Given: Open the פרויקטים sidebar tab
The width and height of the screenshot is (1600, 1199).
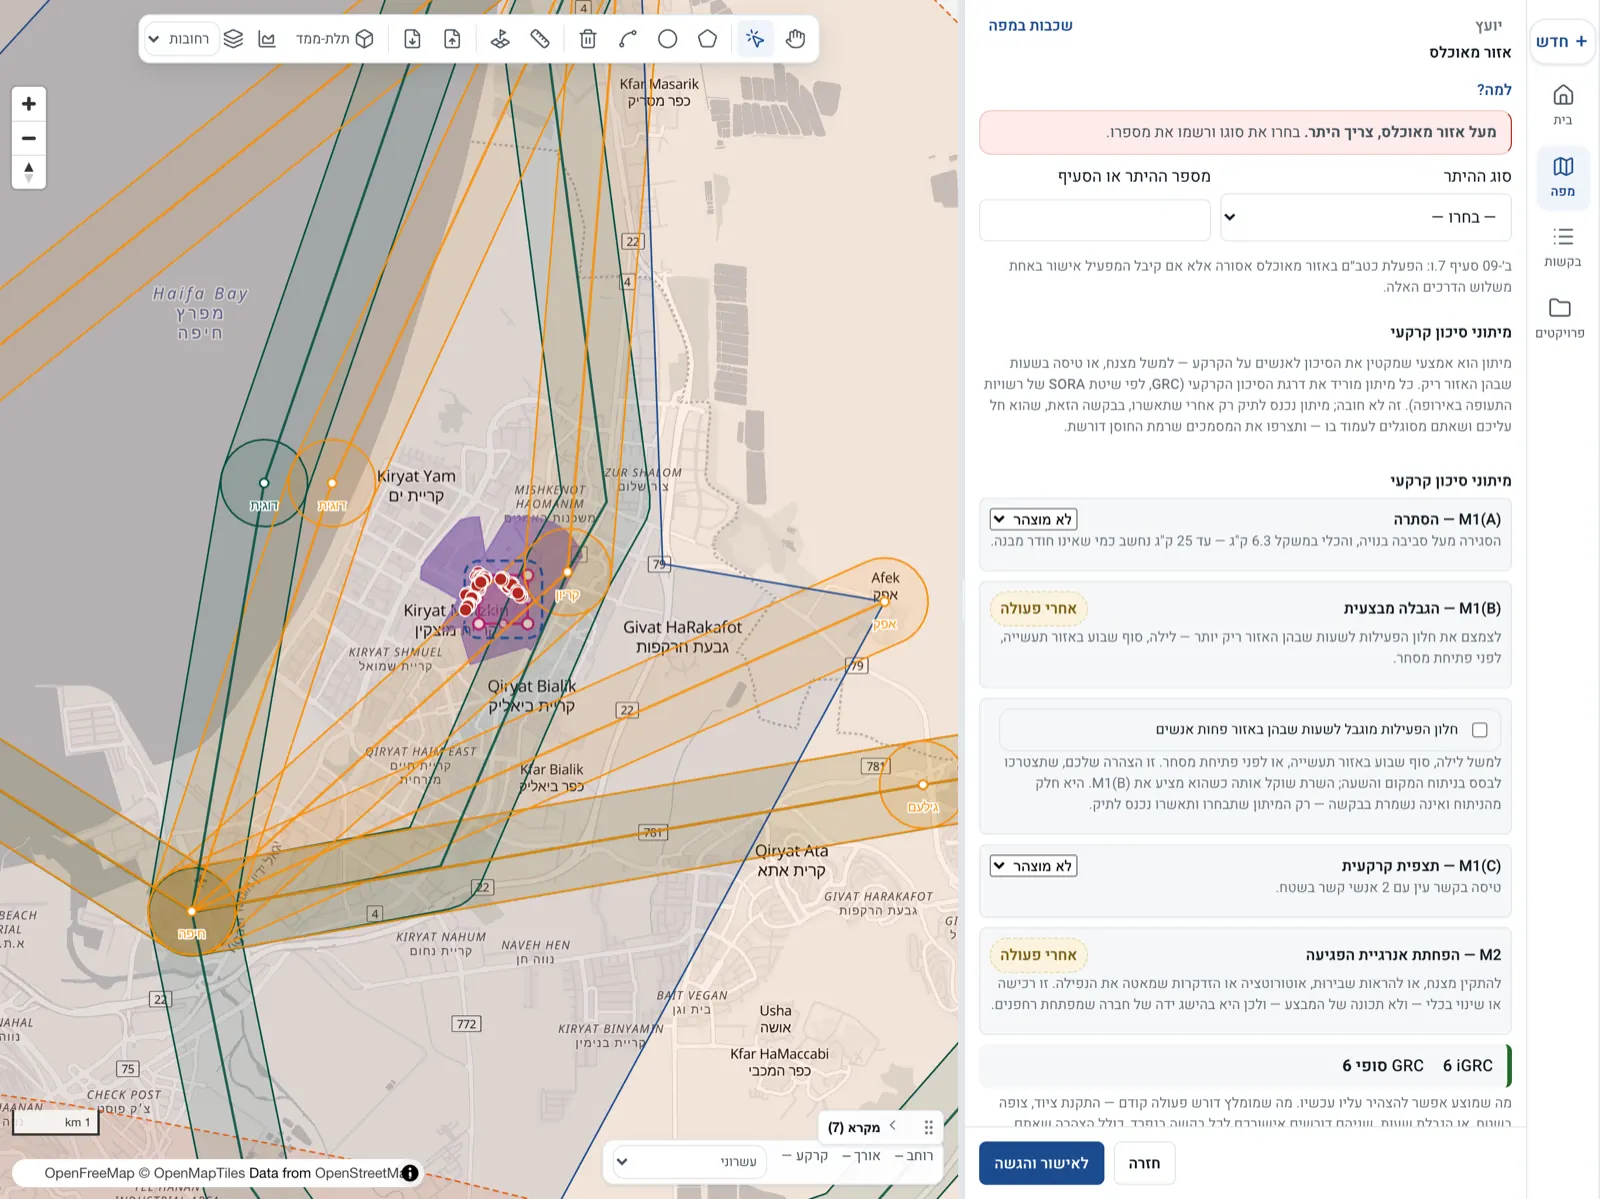Looking at the screenshot, I should [x=1560, y=317].
